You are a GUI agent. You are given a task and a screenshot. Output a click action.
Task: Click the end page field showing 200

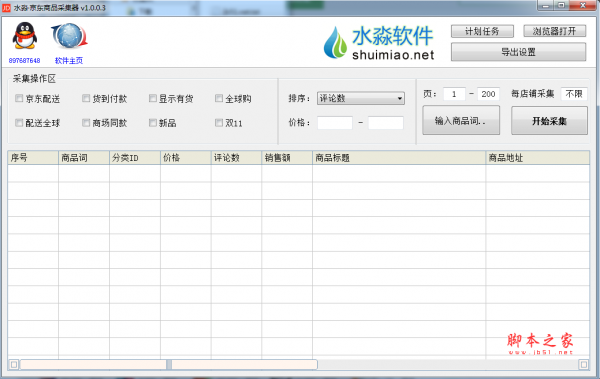(488, 94)
